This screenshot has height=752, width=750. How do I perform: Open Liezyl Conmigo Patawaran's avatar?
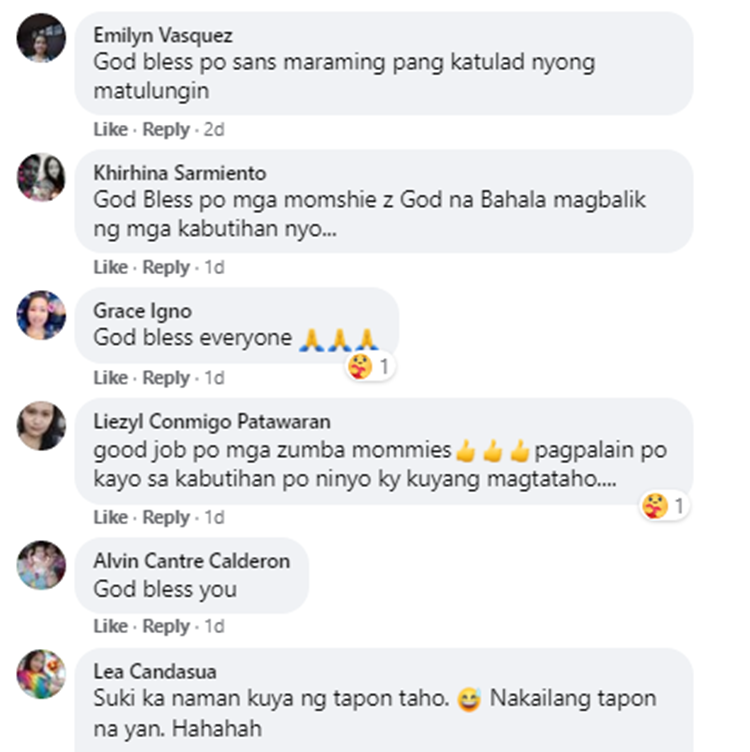tap(41, 425)
